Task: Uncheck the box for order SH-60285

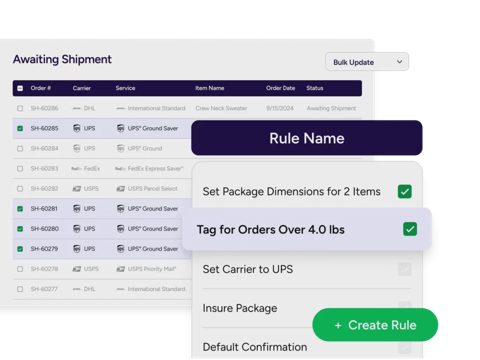Action: point(20,128)
